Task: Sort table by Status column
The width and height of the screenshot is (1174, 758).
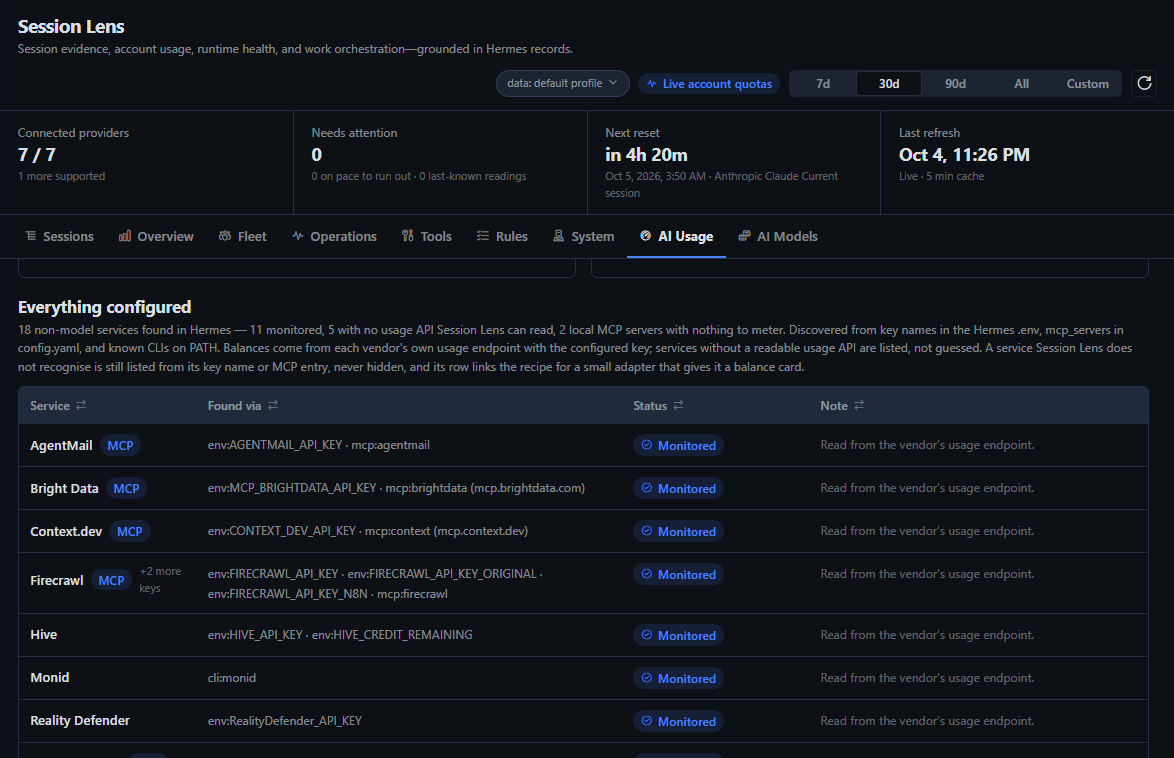Action: [x=658, y=405]
